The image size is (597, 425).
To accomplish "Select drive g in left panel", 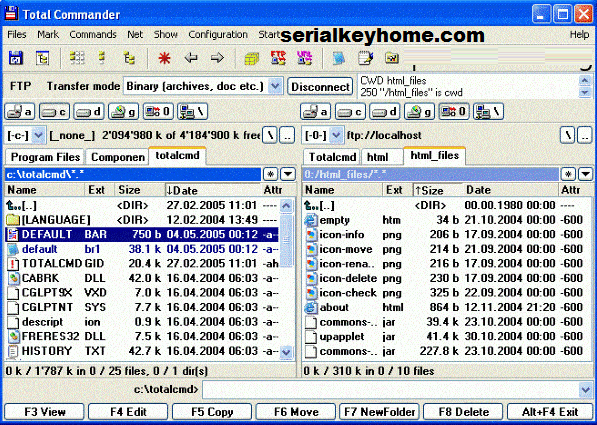I will coord(123,112).
